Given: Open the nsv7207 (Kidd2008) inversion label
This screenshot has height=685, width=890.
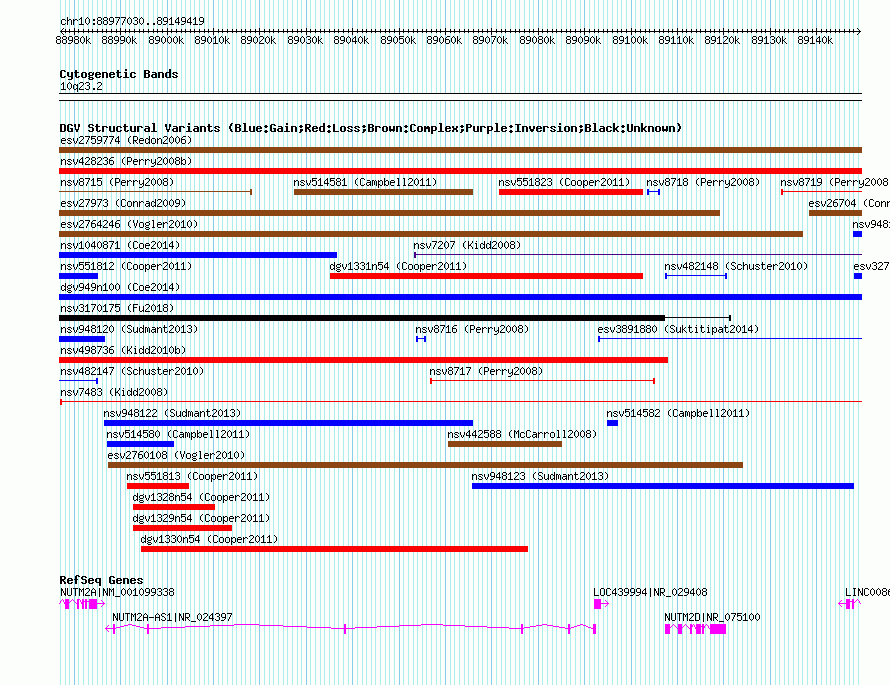Looking at the screenshot, I should click(467, 245).
